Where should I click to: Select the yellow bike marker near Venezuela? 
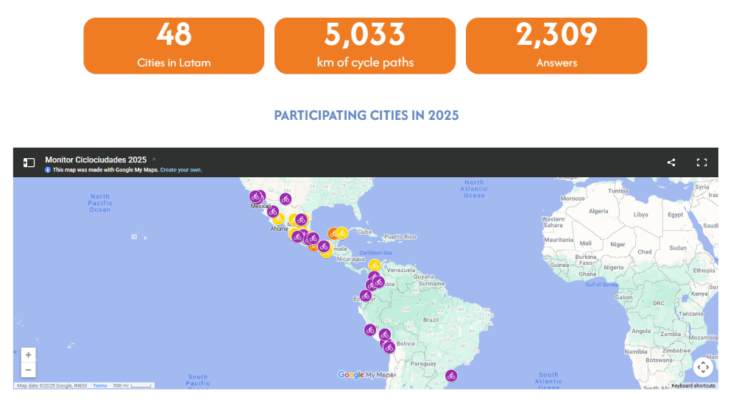[374, 266]
